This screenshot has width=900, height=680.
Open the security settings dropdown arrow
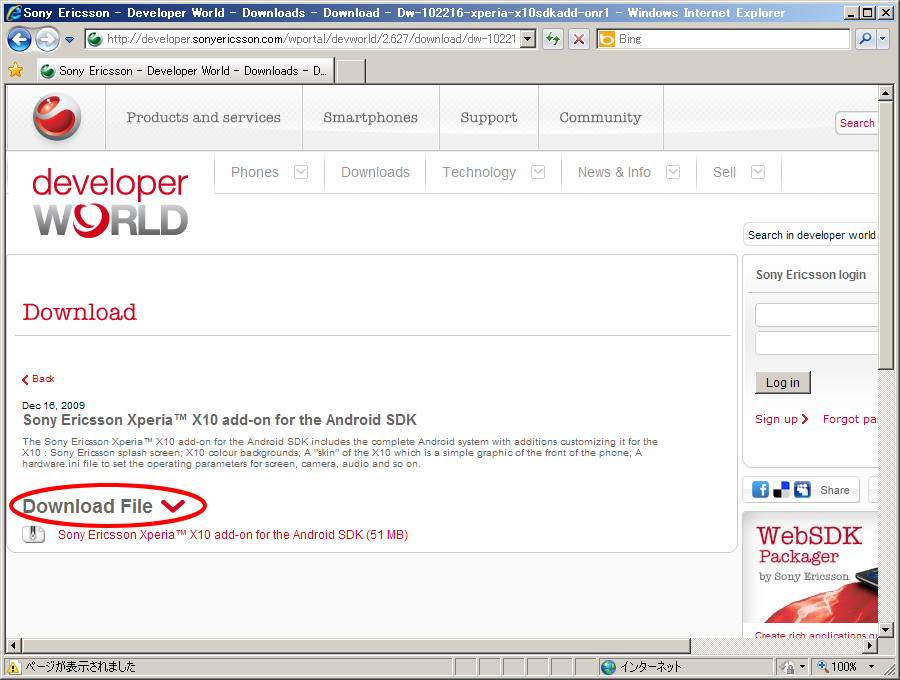point(802,667)
